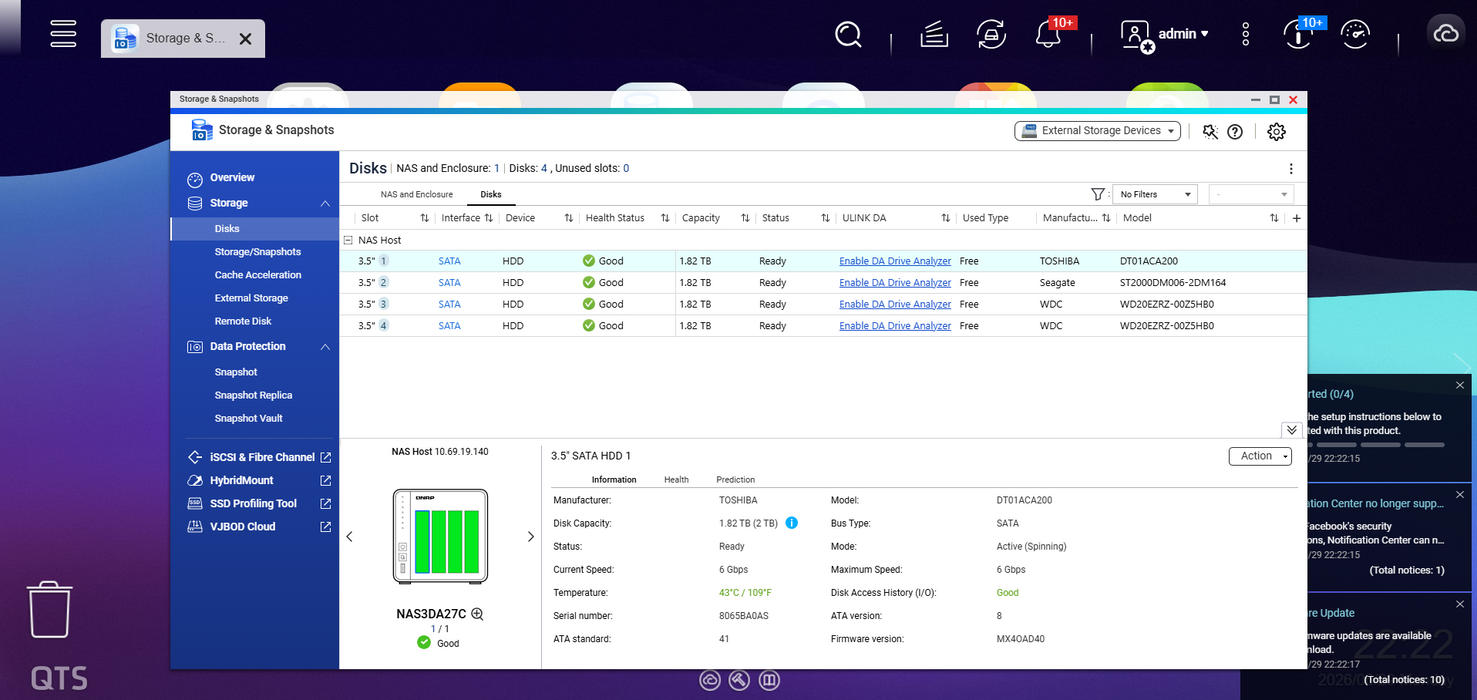The image size is (1477, 700).
Task: Switch to the Health tab
Action: [x=676, y=480]
